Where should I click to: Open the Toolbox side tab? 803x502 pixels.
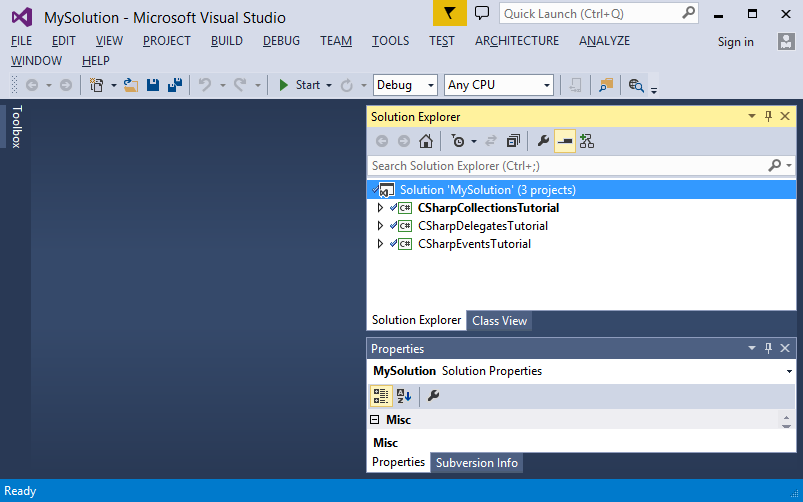[16, 127]
